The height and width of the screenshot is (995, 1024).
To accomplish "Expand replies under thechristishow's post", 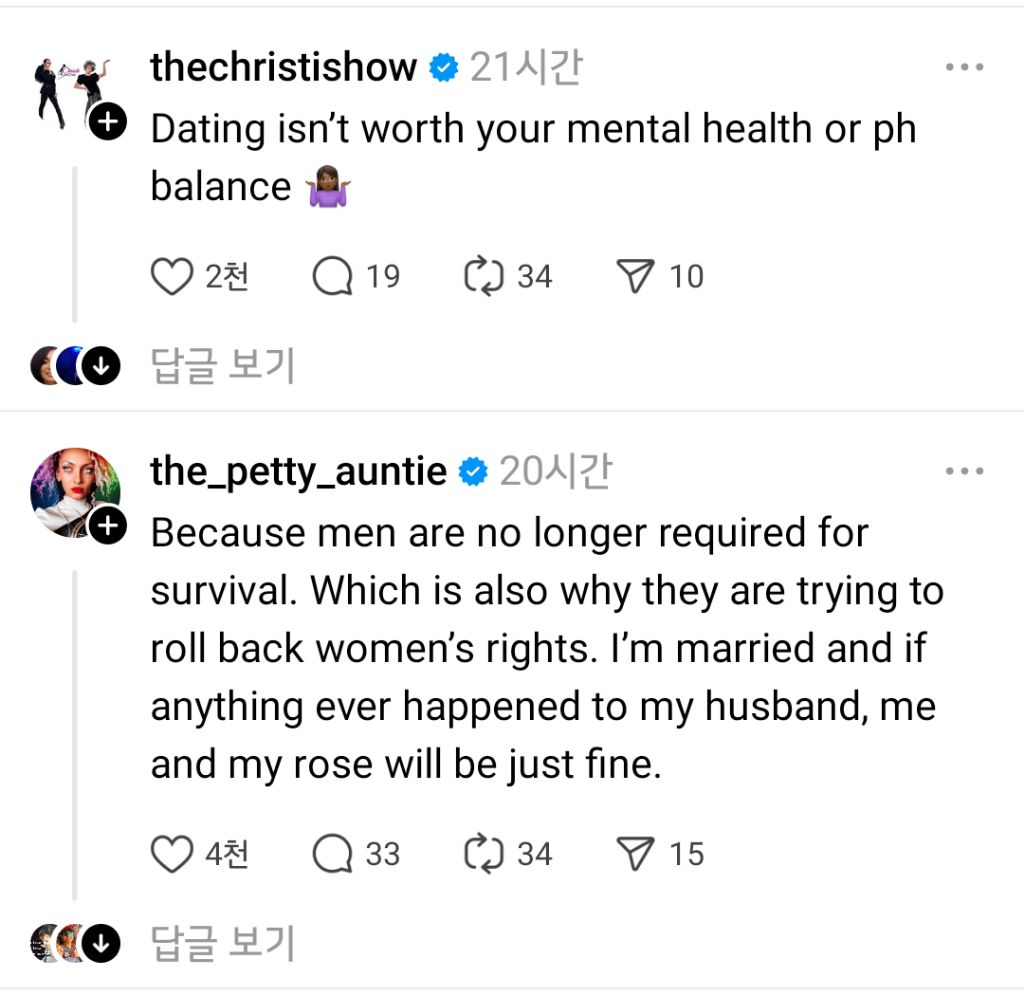I will point(222,367).
